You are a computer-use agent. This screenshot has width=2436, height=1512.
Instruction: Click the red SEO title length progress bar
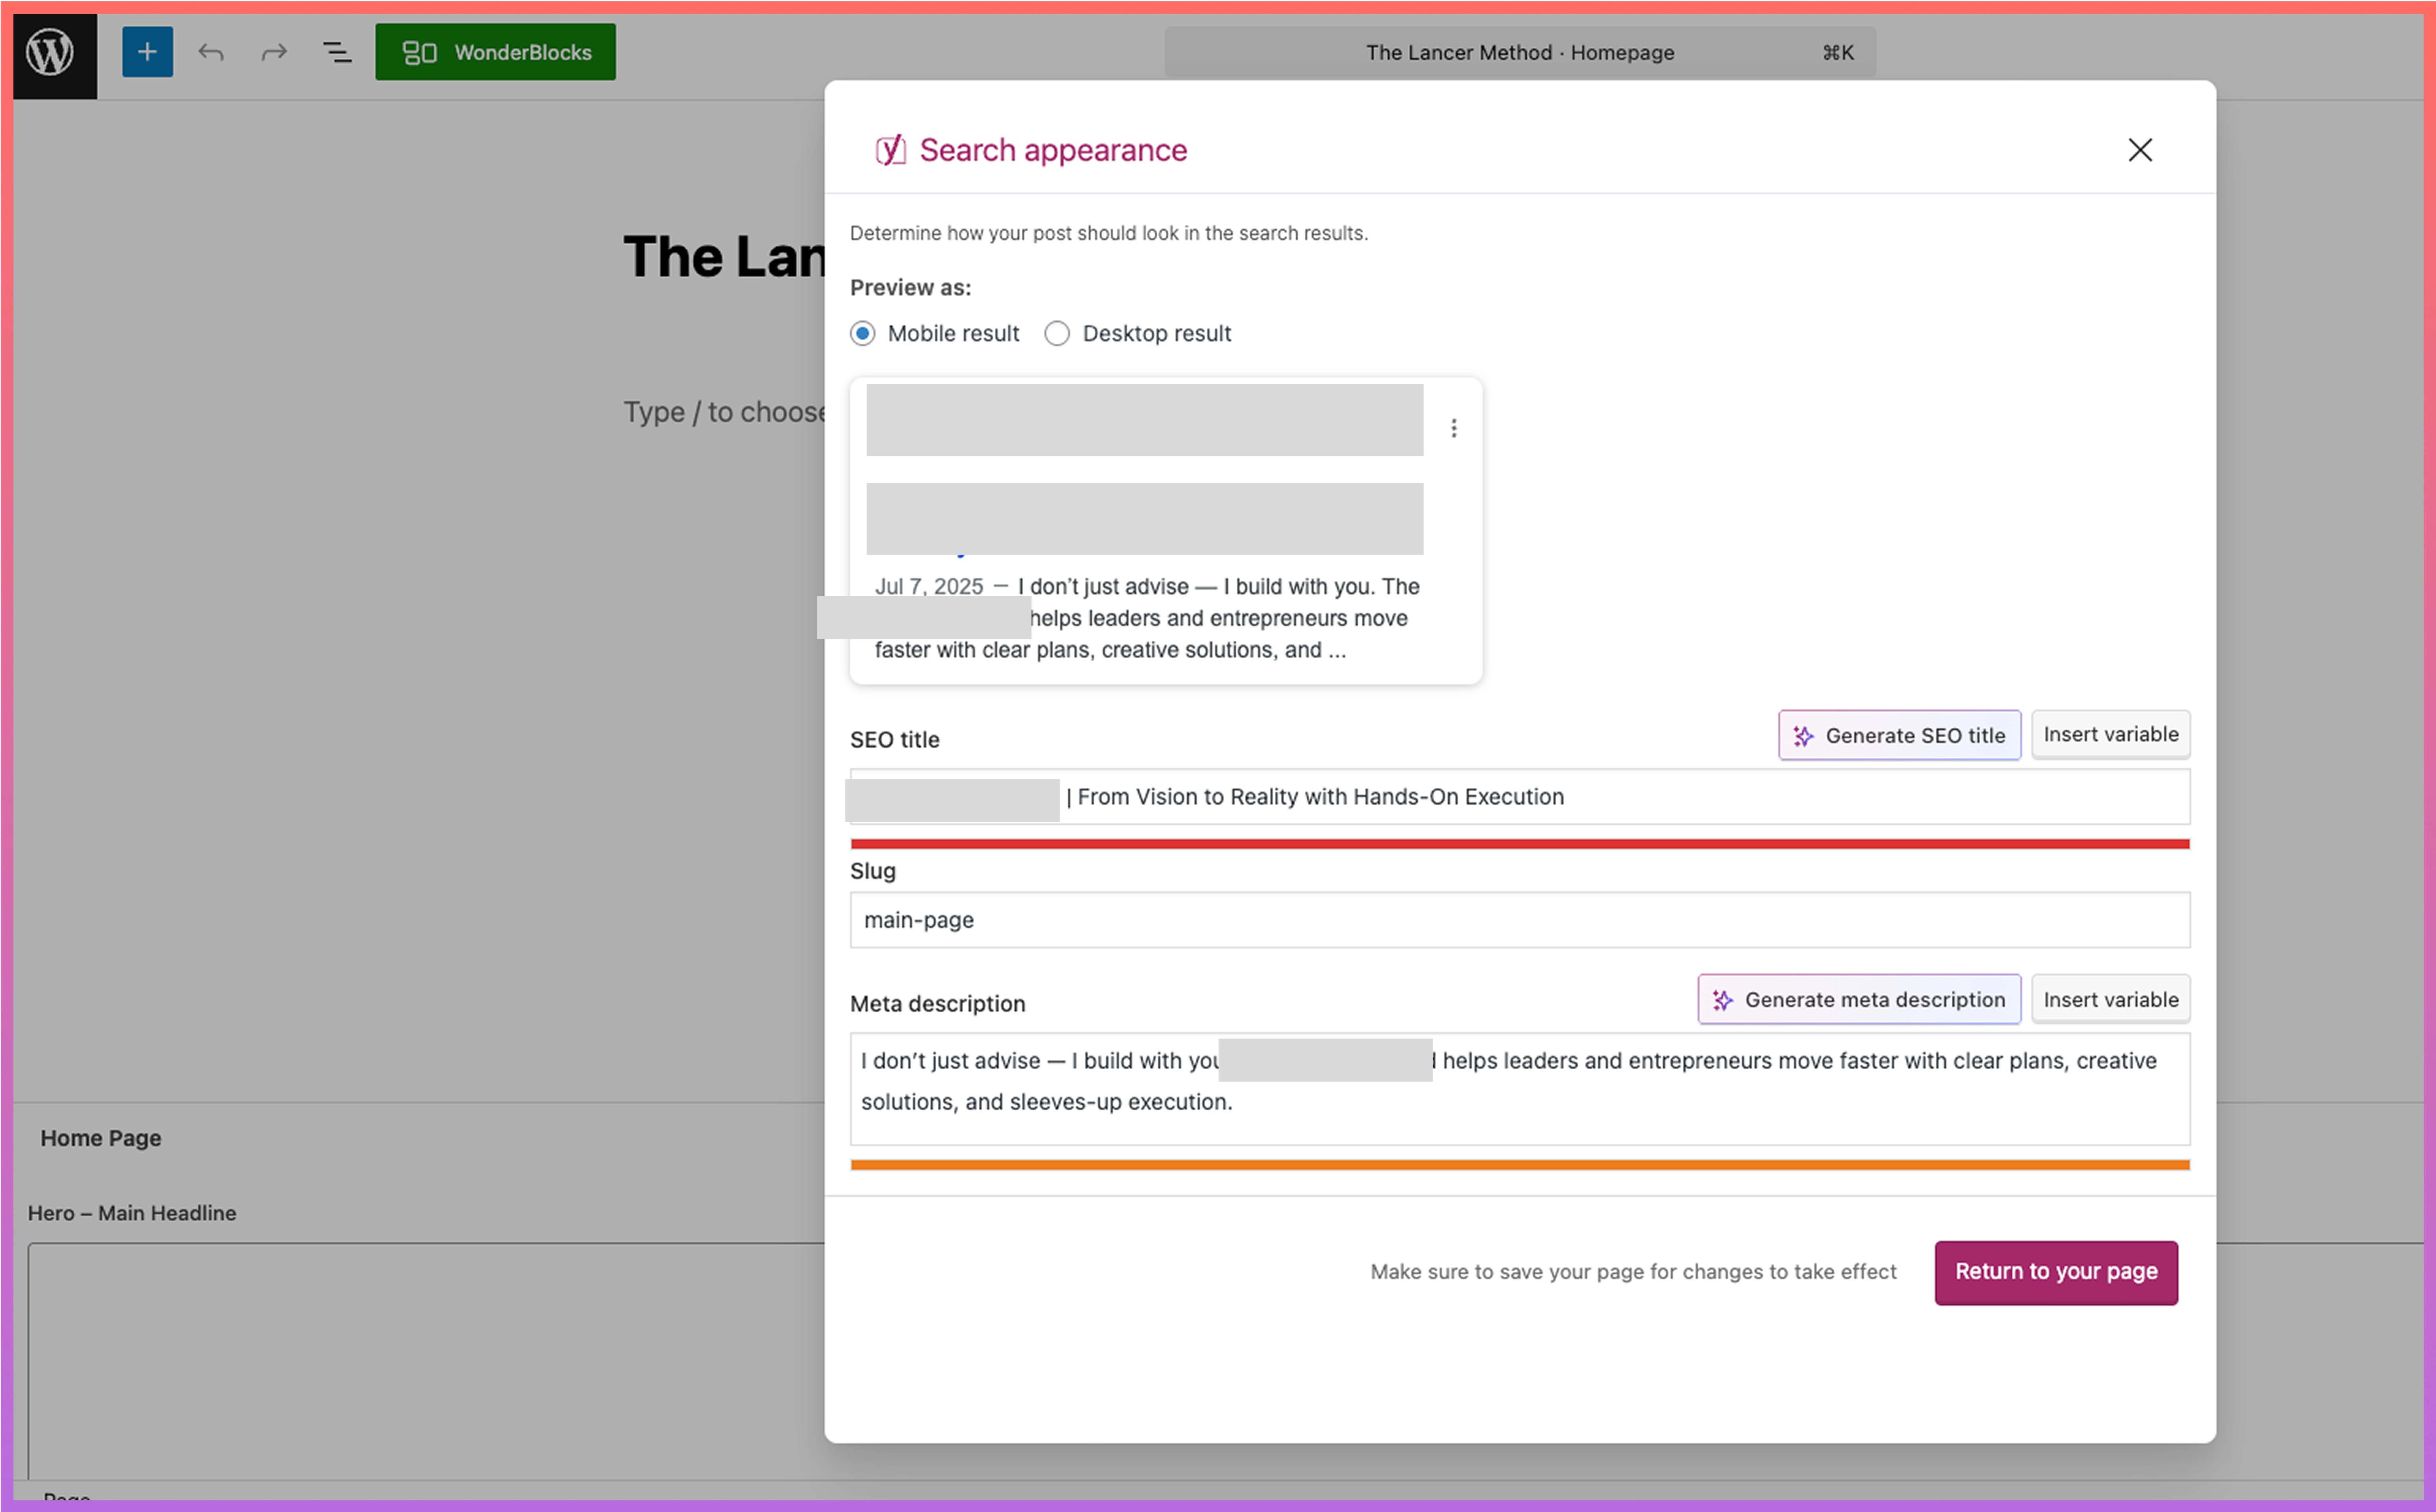[x=1519, y=844]
